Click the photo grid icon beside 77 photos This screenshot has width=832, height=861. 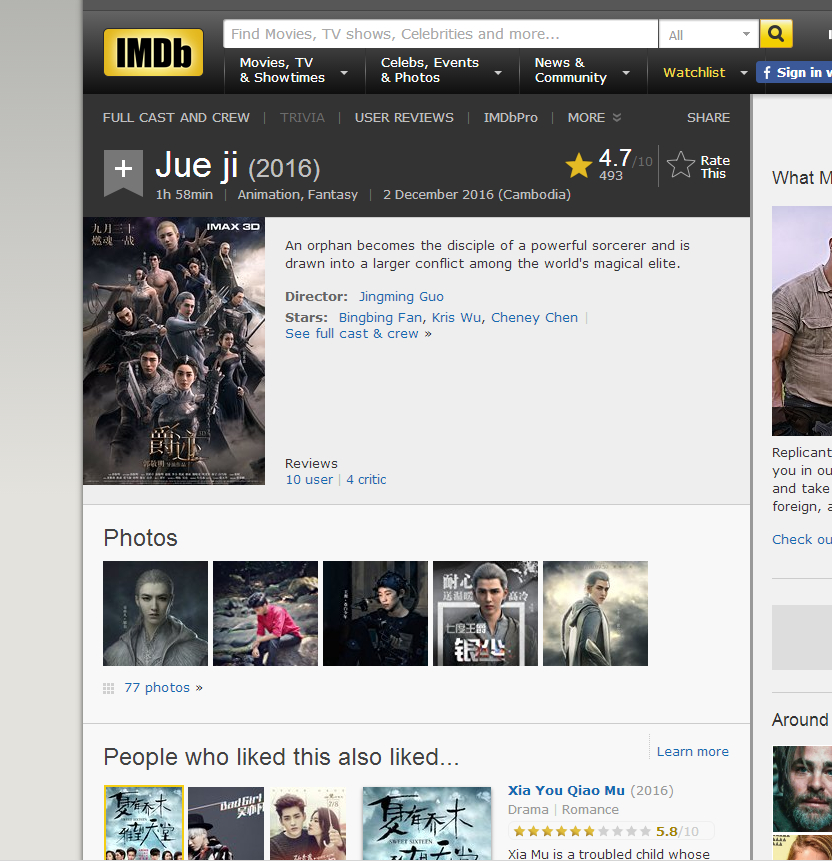point(109,688)
